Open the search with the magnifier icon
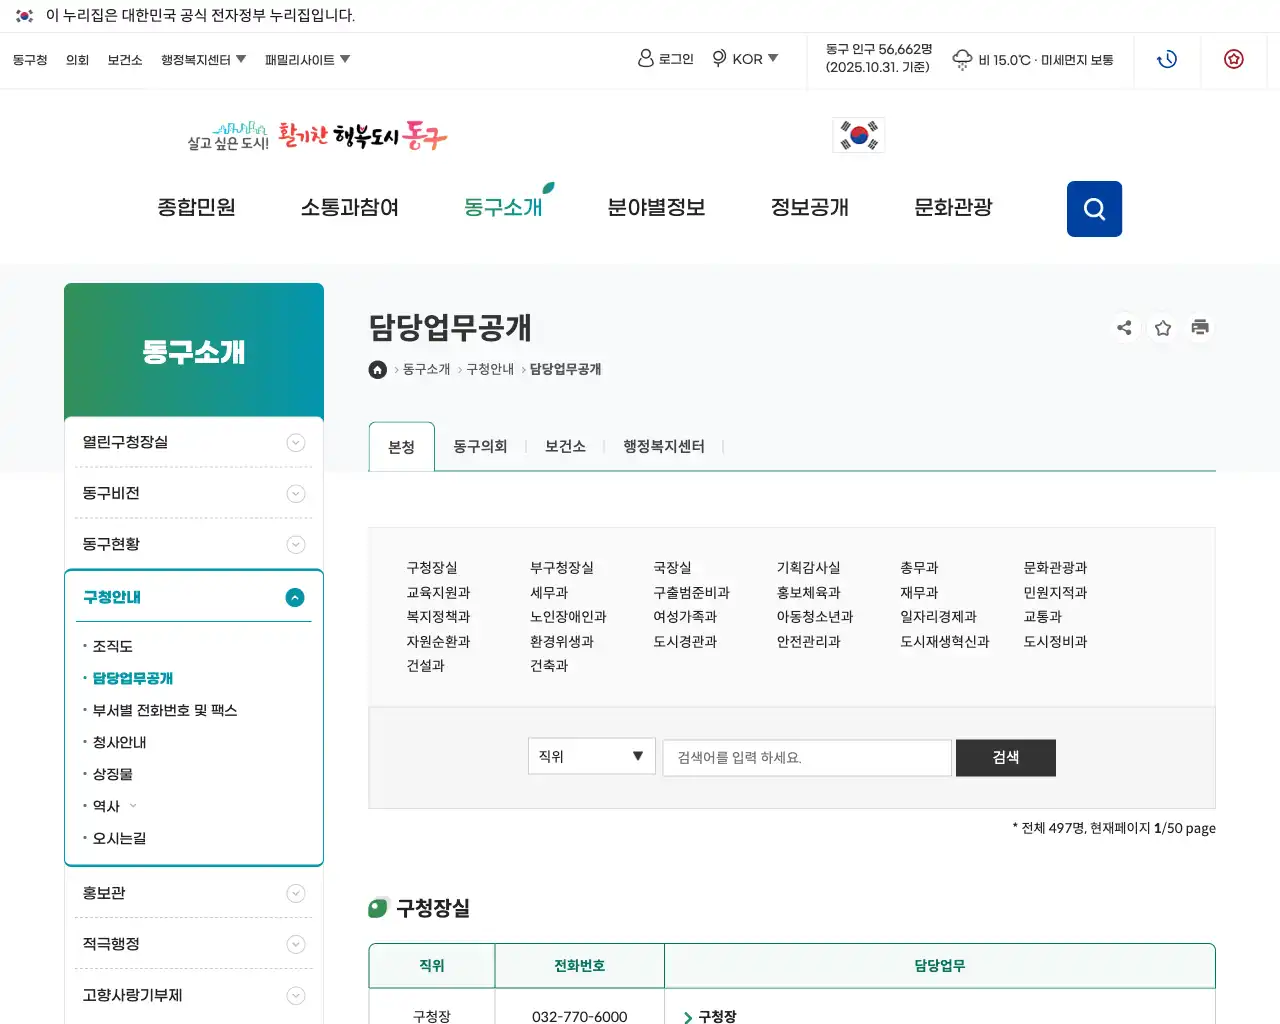The image size is (1280, 1024). click(1094, 209)
